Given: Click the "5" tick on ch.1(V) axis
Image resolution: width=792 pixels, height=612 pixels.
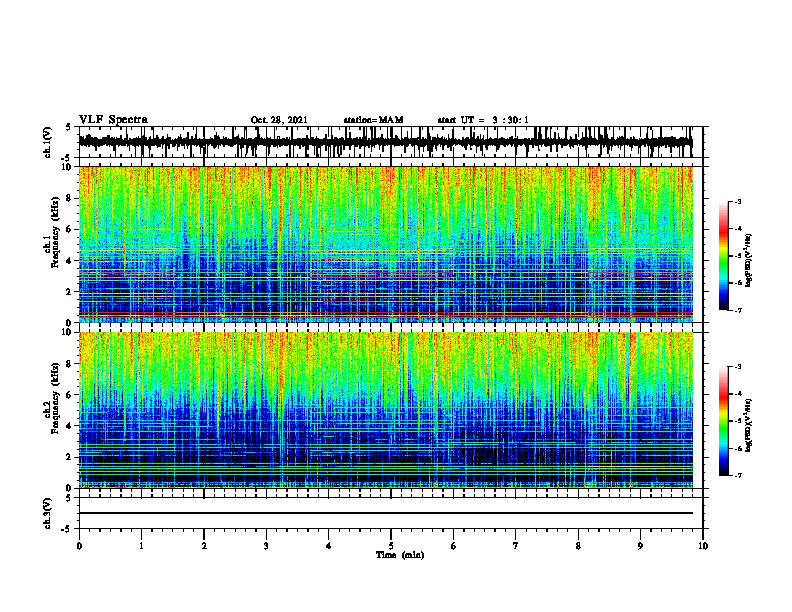Looking at the screenshot, I should [x=68, y=127].
